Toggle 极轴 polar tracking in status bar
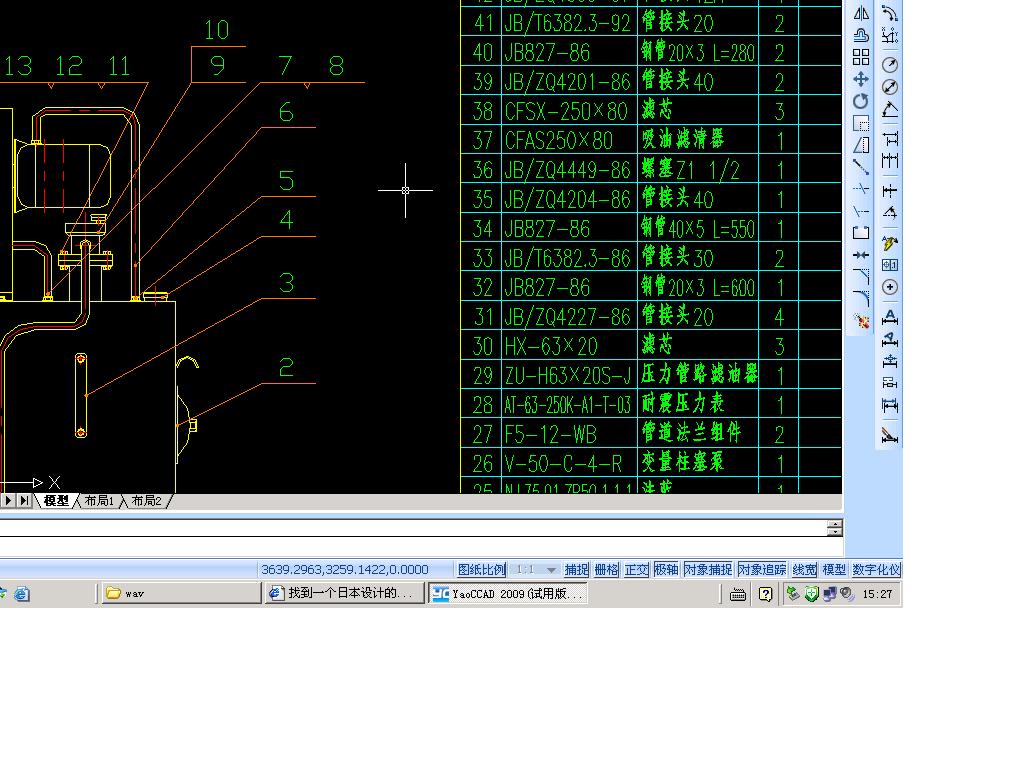 pyautogui.click(x=666, y=569)
